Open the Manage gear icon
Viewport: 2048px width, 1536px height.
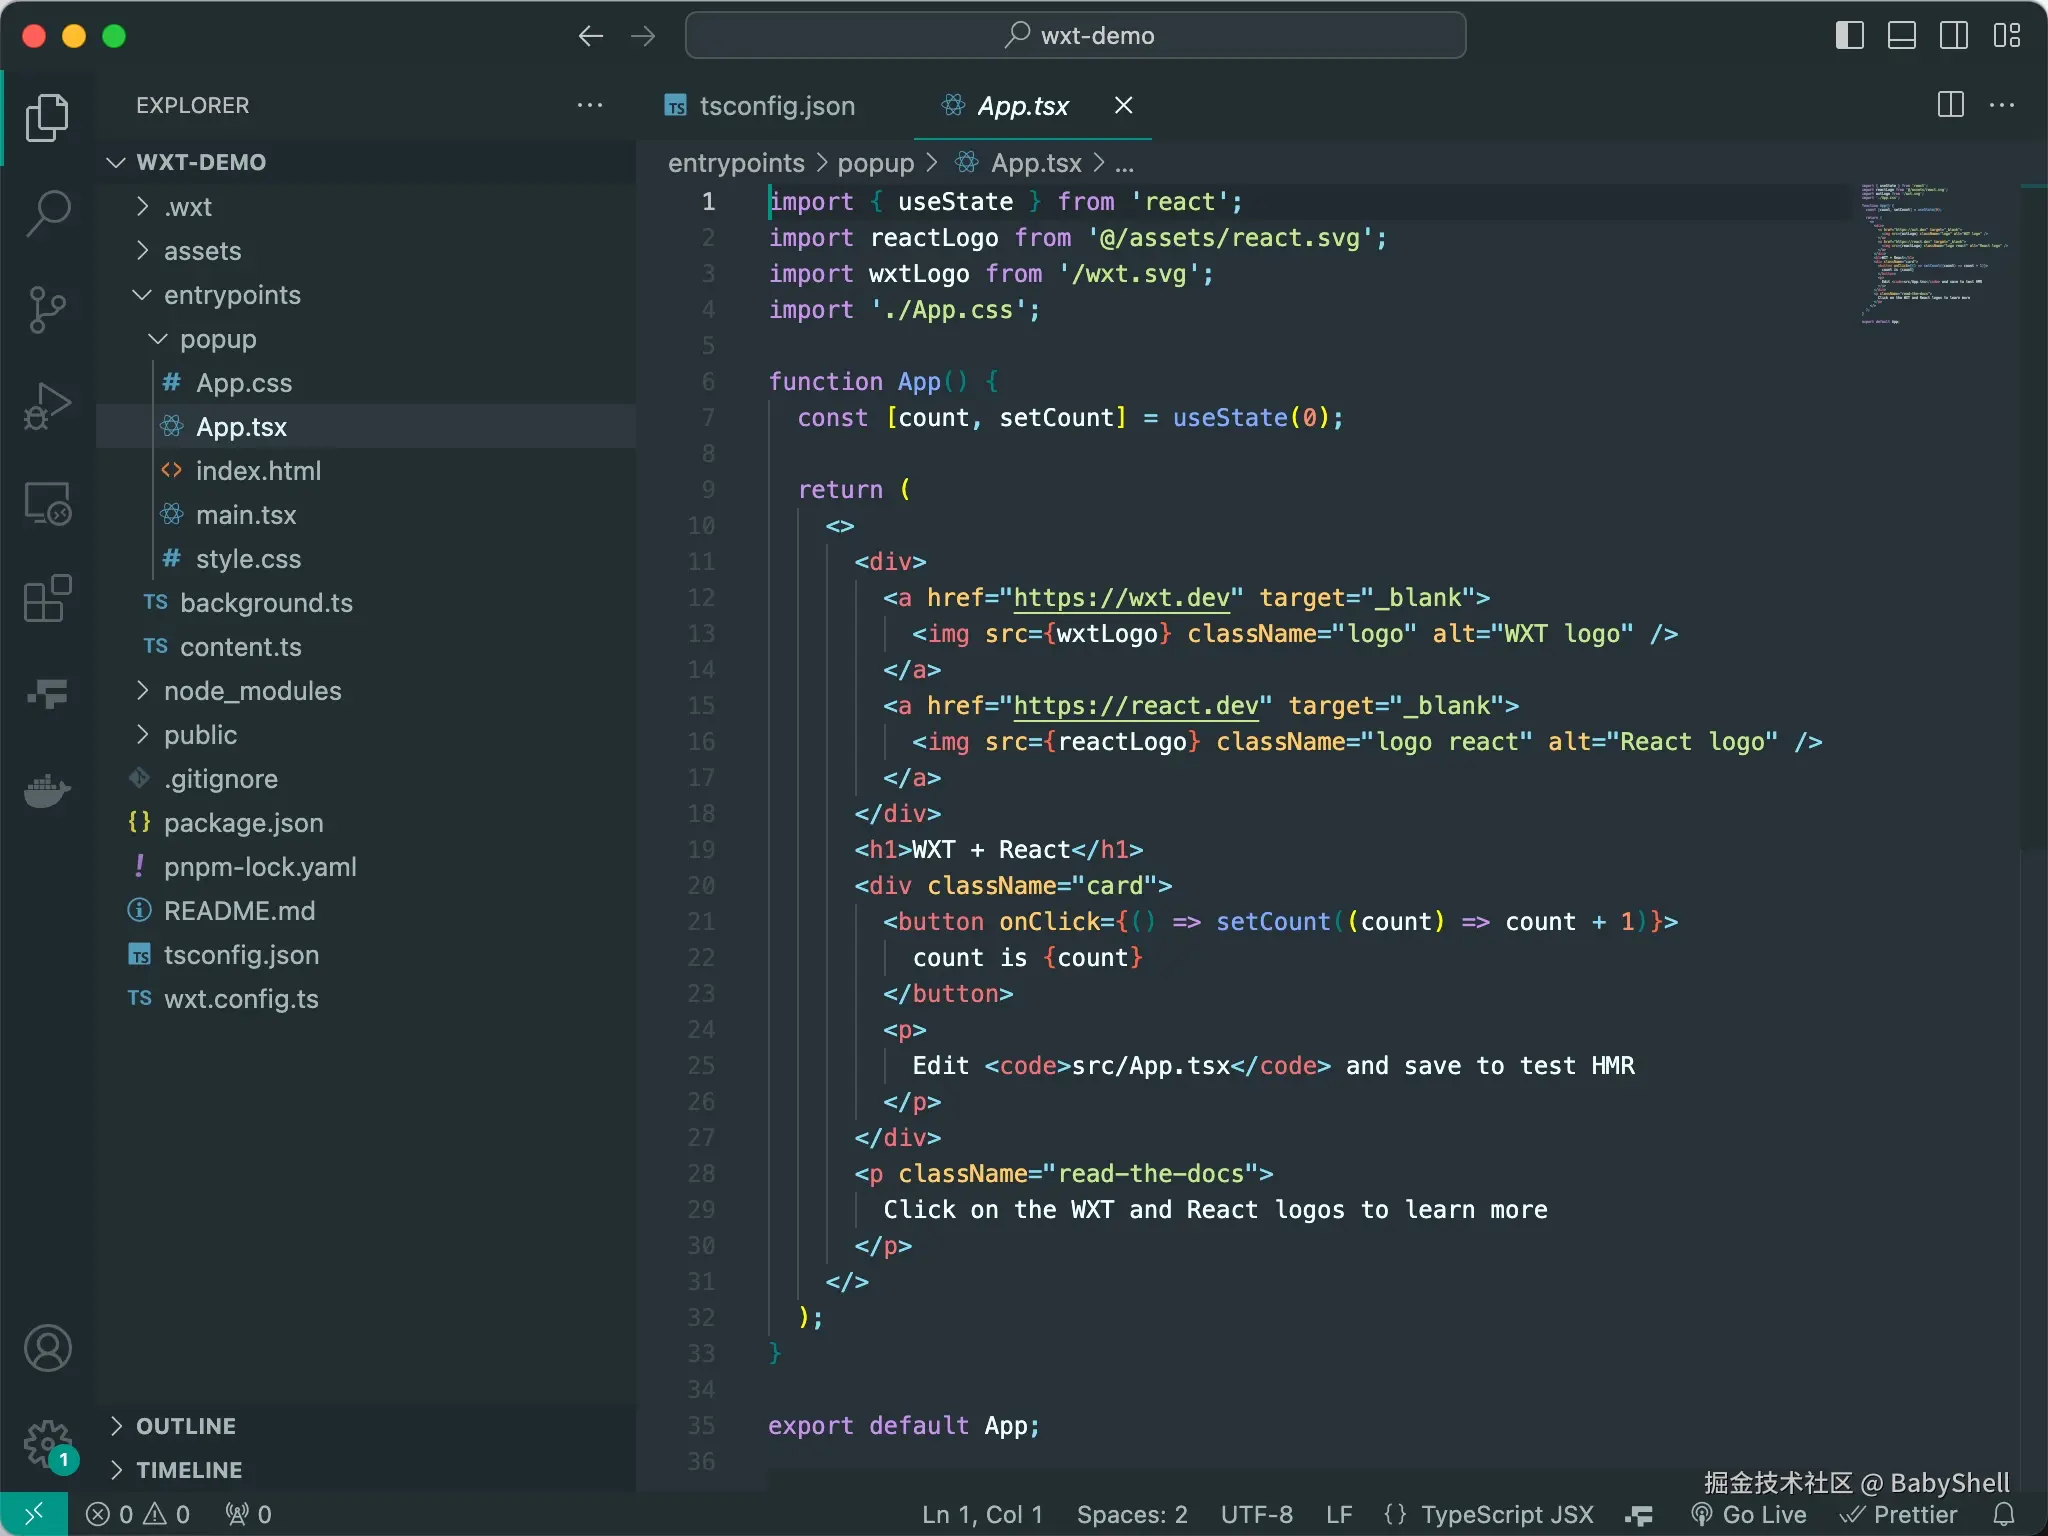pyautogui.click(x=47, y=1444)
